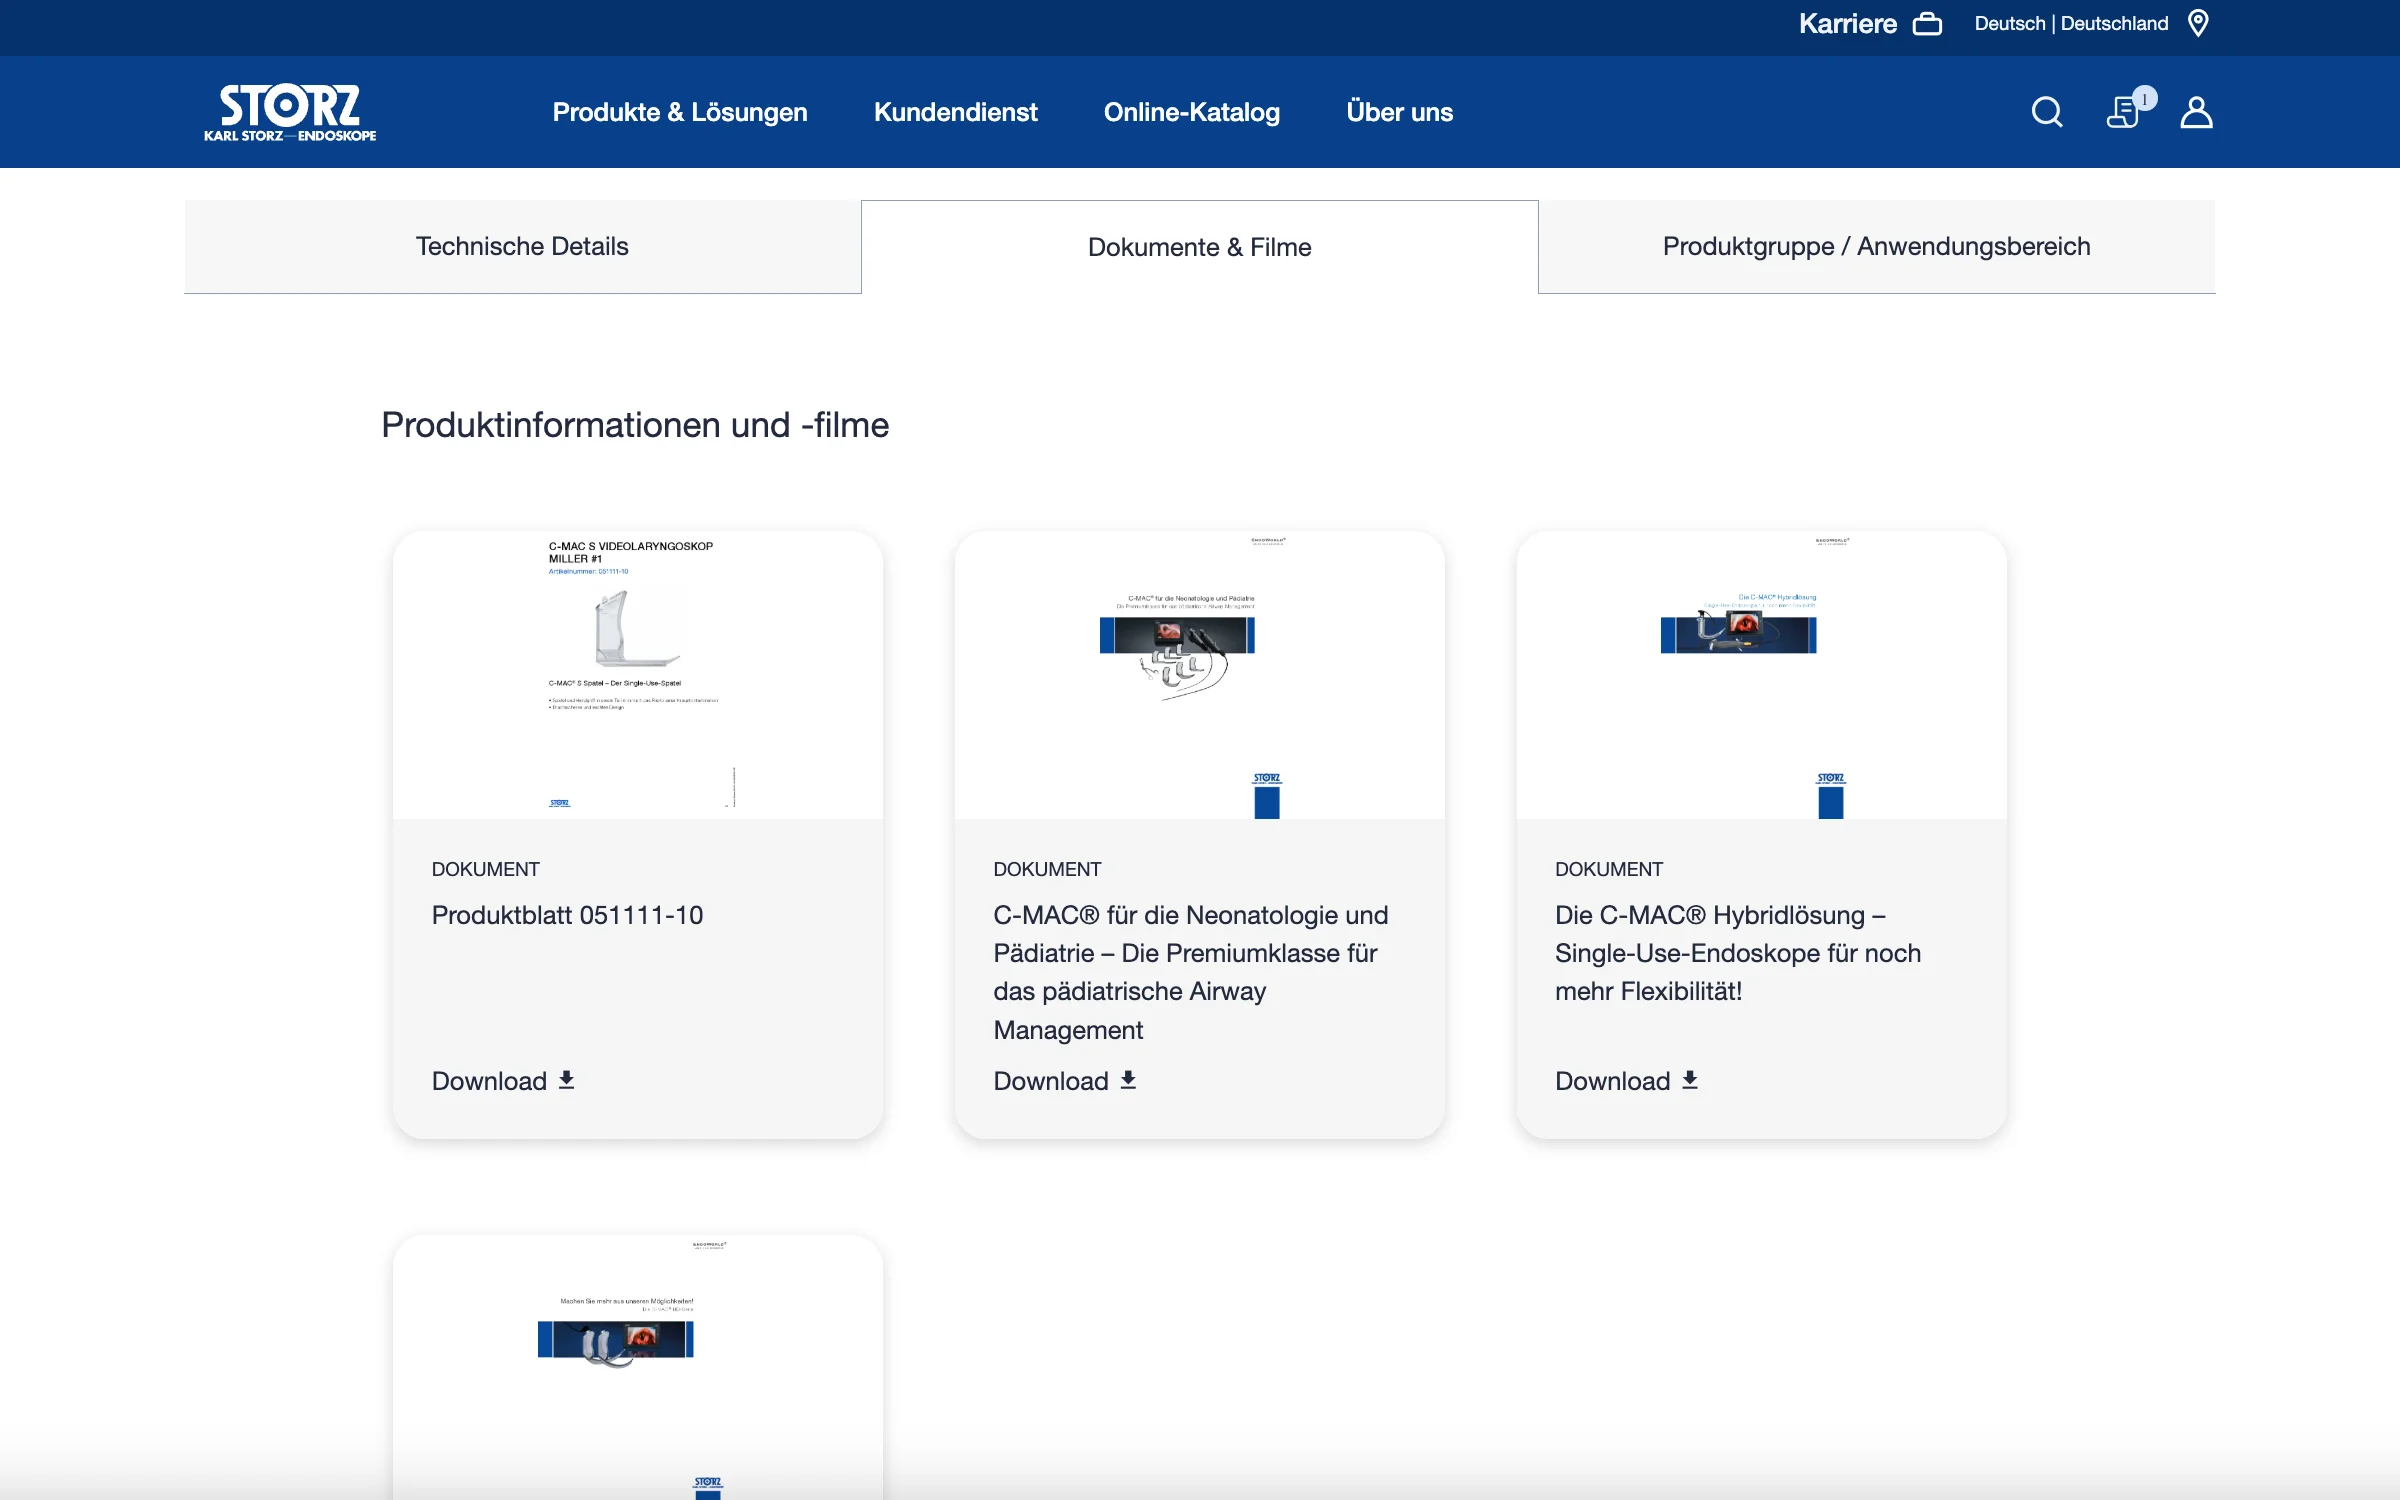The image size is (2400, 1500).
Task: Click download arrow for Hybridlösung document
Action: tap(1690, 1080)
